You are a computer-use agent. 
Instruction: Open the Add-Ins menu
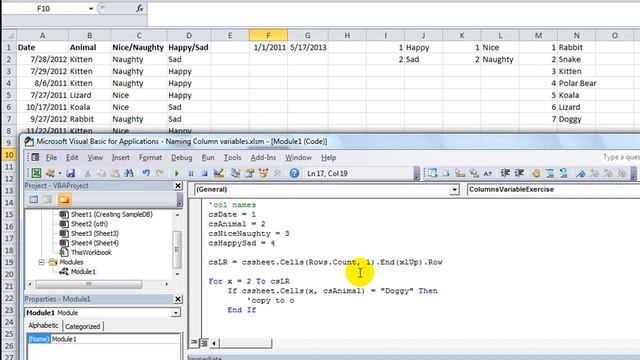click(263, 158)
